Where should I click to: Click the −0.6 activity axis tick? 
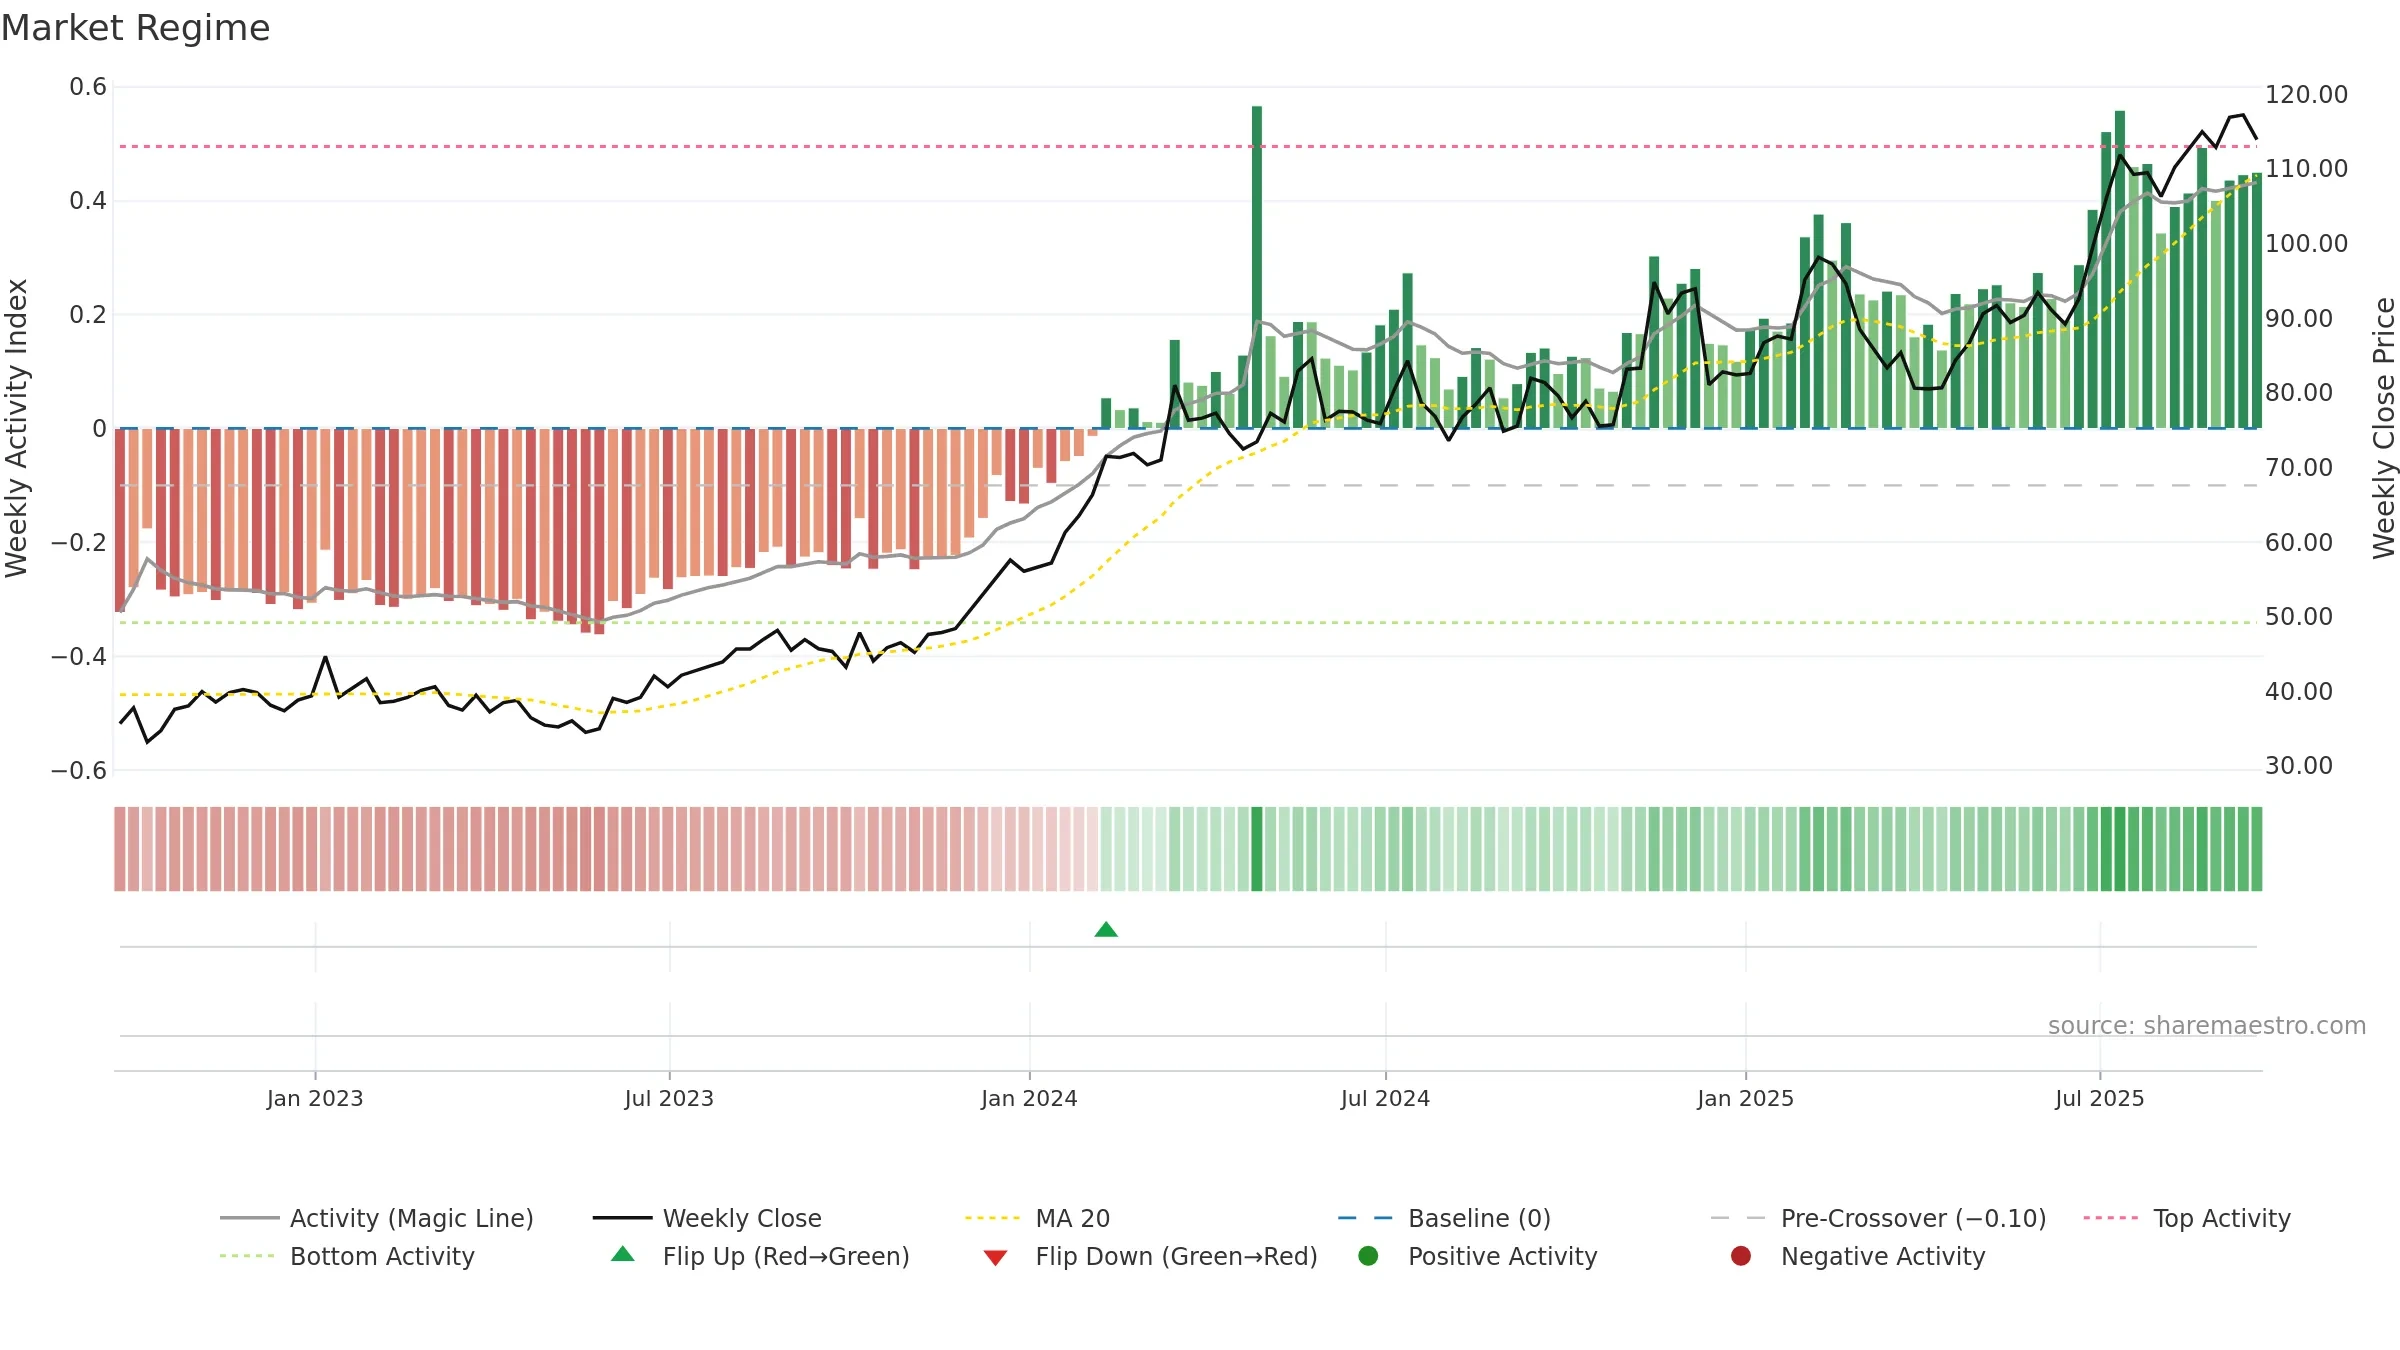tap(79, 771)
